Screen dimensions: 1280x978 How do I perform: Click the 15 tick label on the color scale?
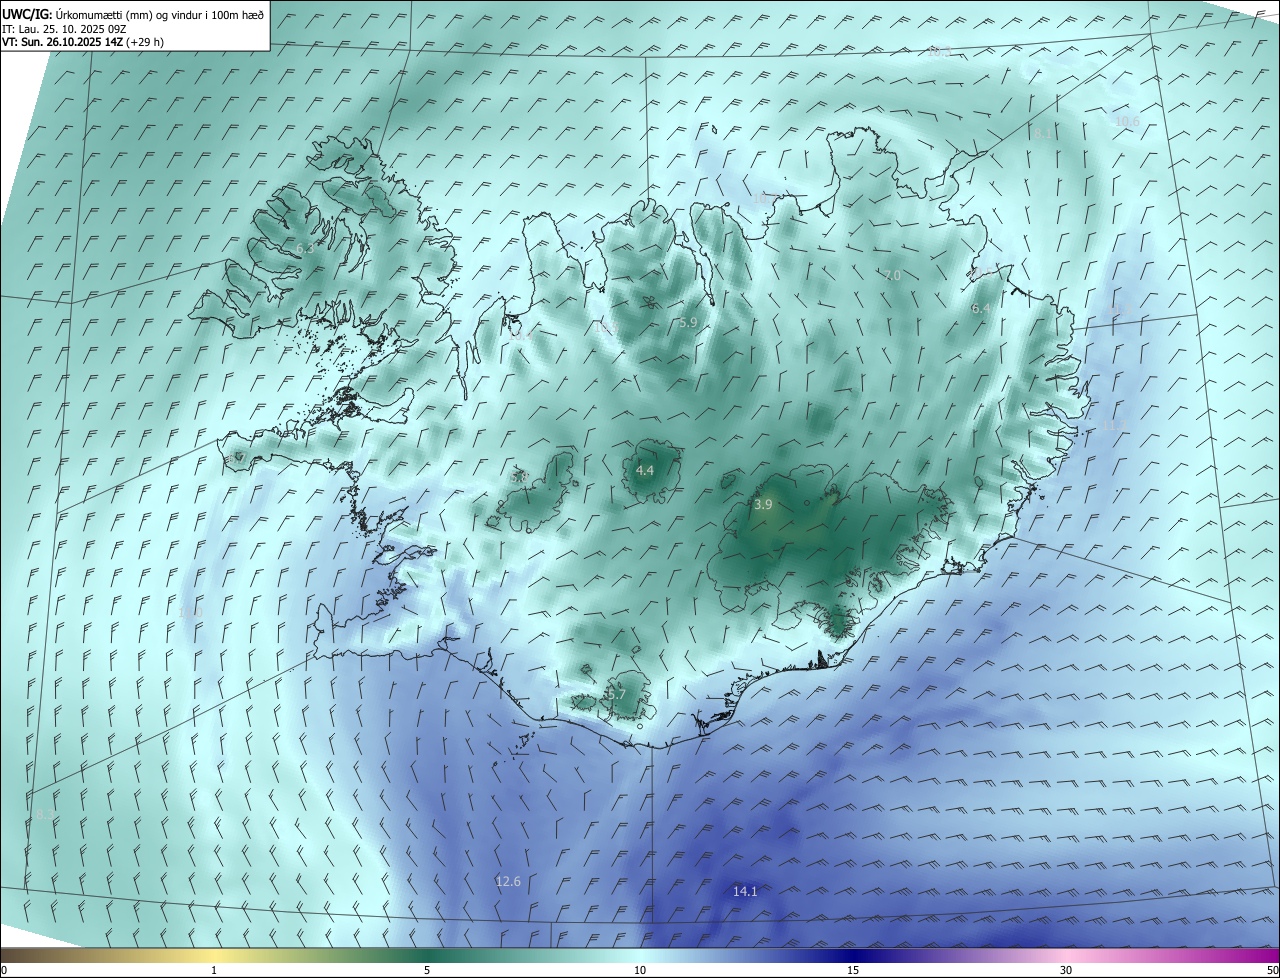(853, 970)
